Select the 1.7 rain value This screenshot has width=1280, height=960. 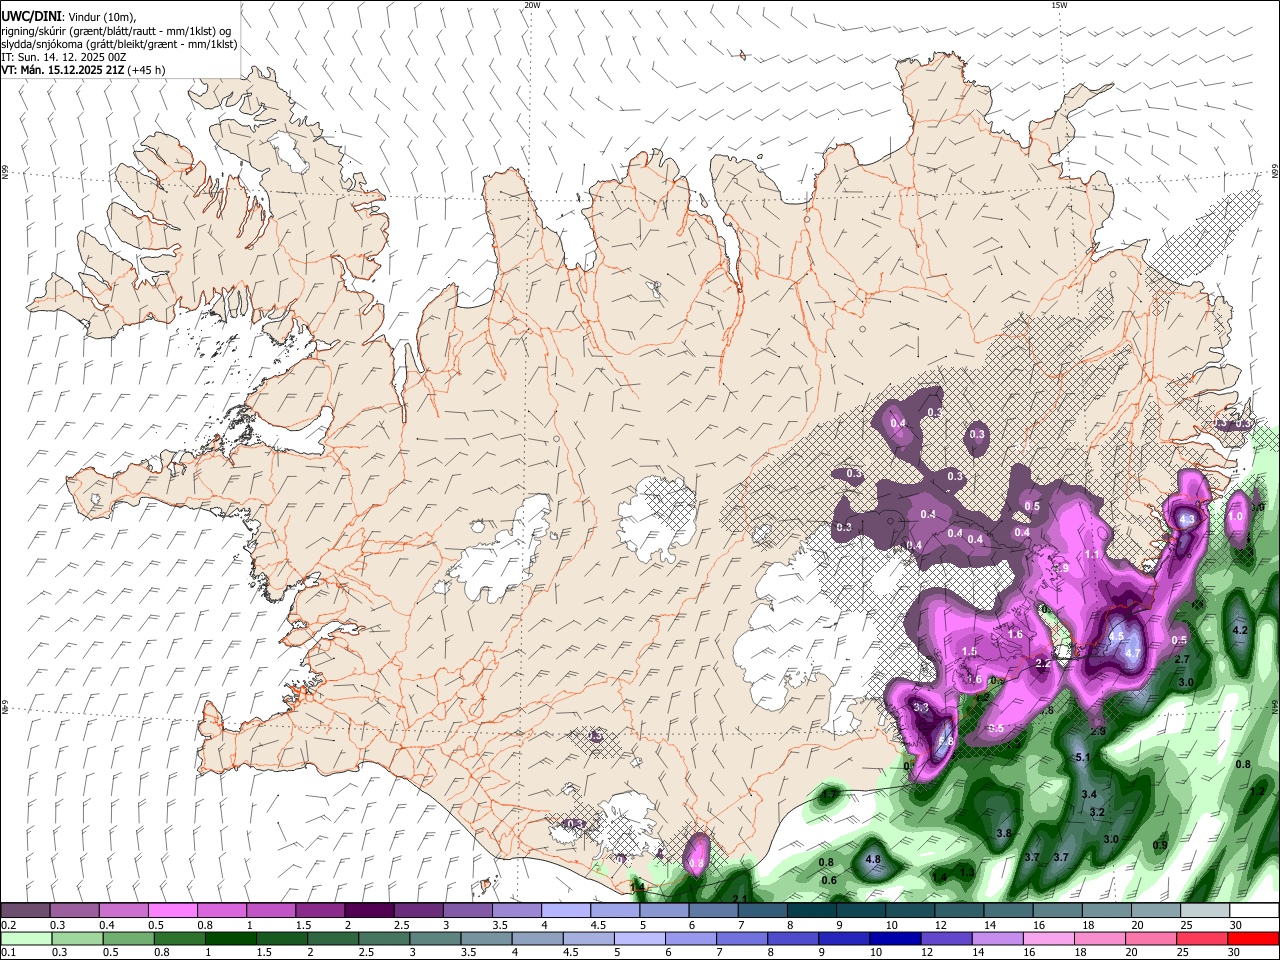(x=829, y=795)
